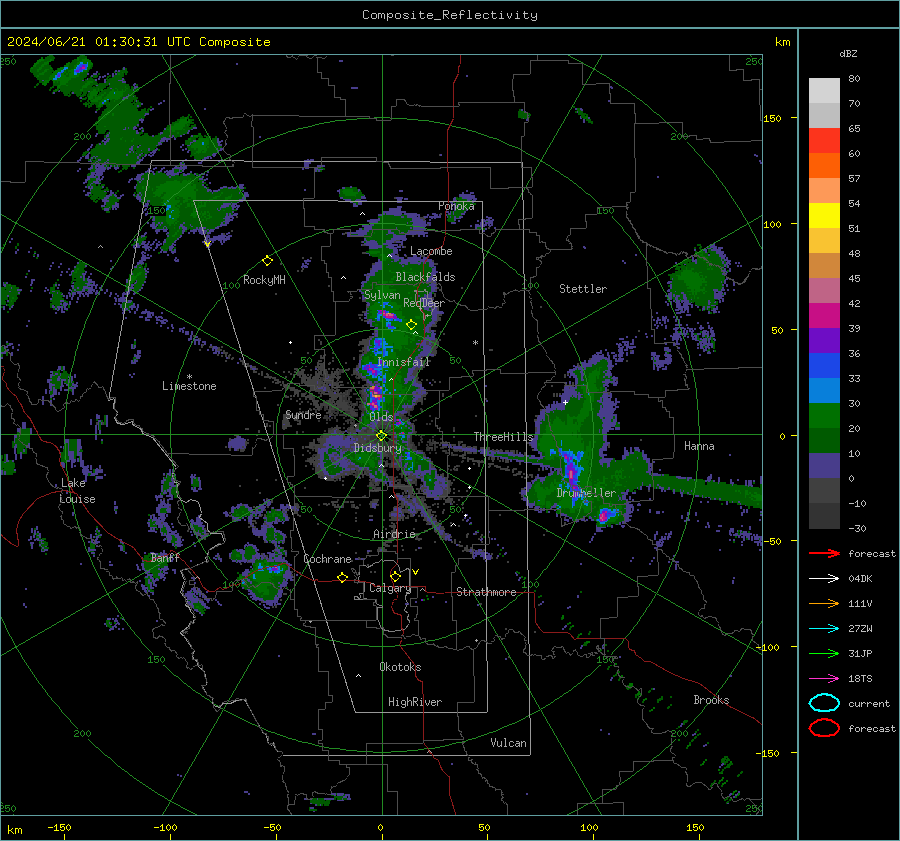Click the Sundre label on map
The width and height of the screenshot is (900, 841).
tap(303, 414)
